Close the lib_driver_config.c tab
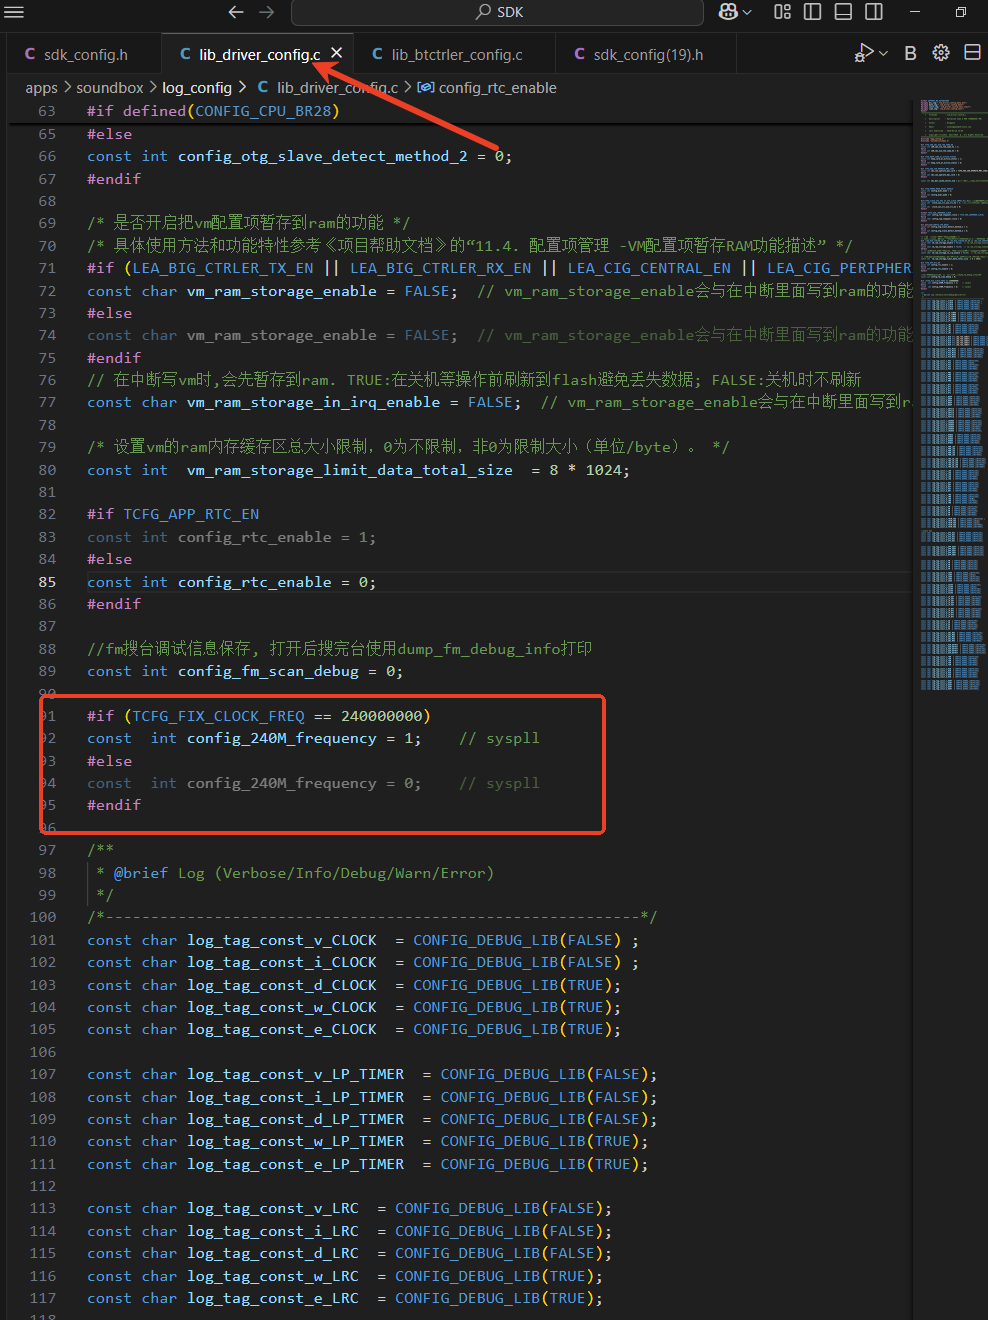Image resolution: width=988 pixels, height=1320 pixels. [336, 53]
